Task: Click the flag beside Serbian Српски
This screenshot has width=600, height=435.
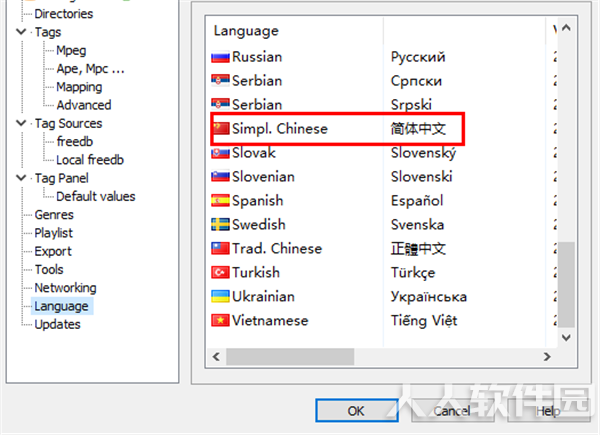Action: (x=220, y=81)
